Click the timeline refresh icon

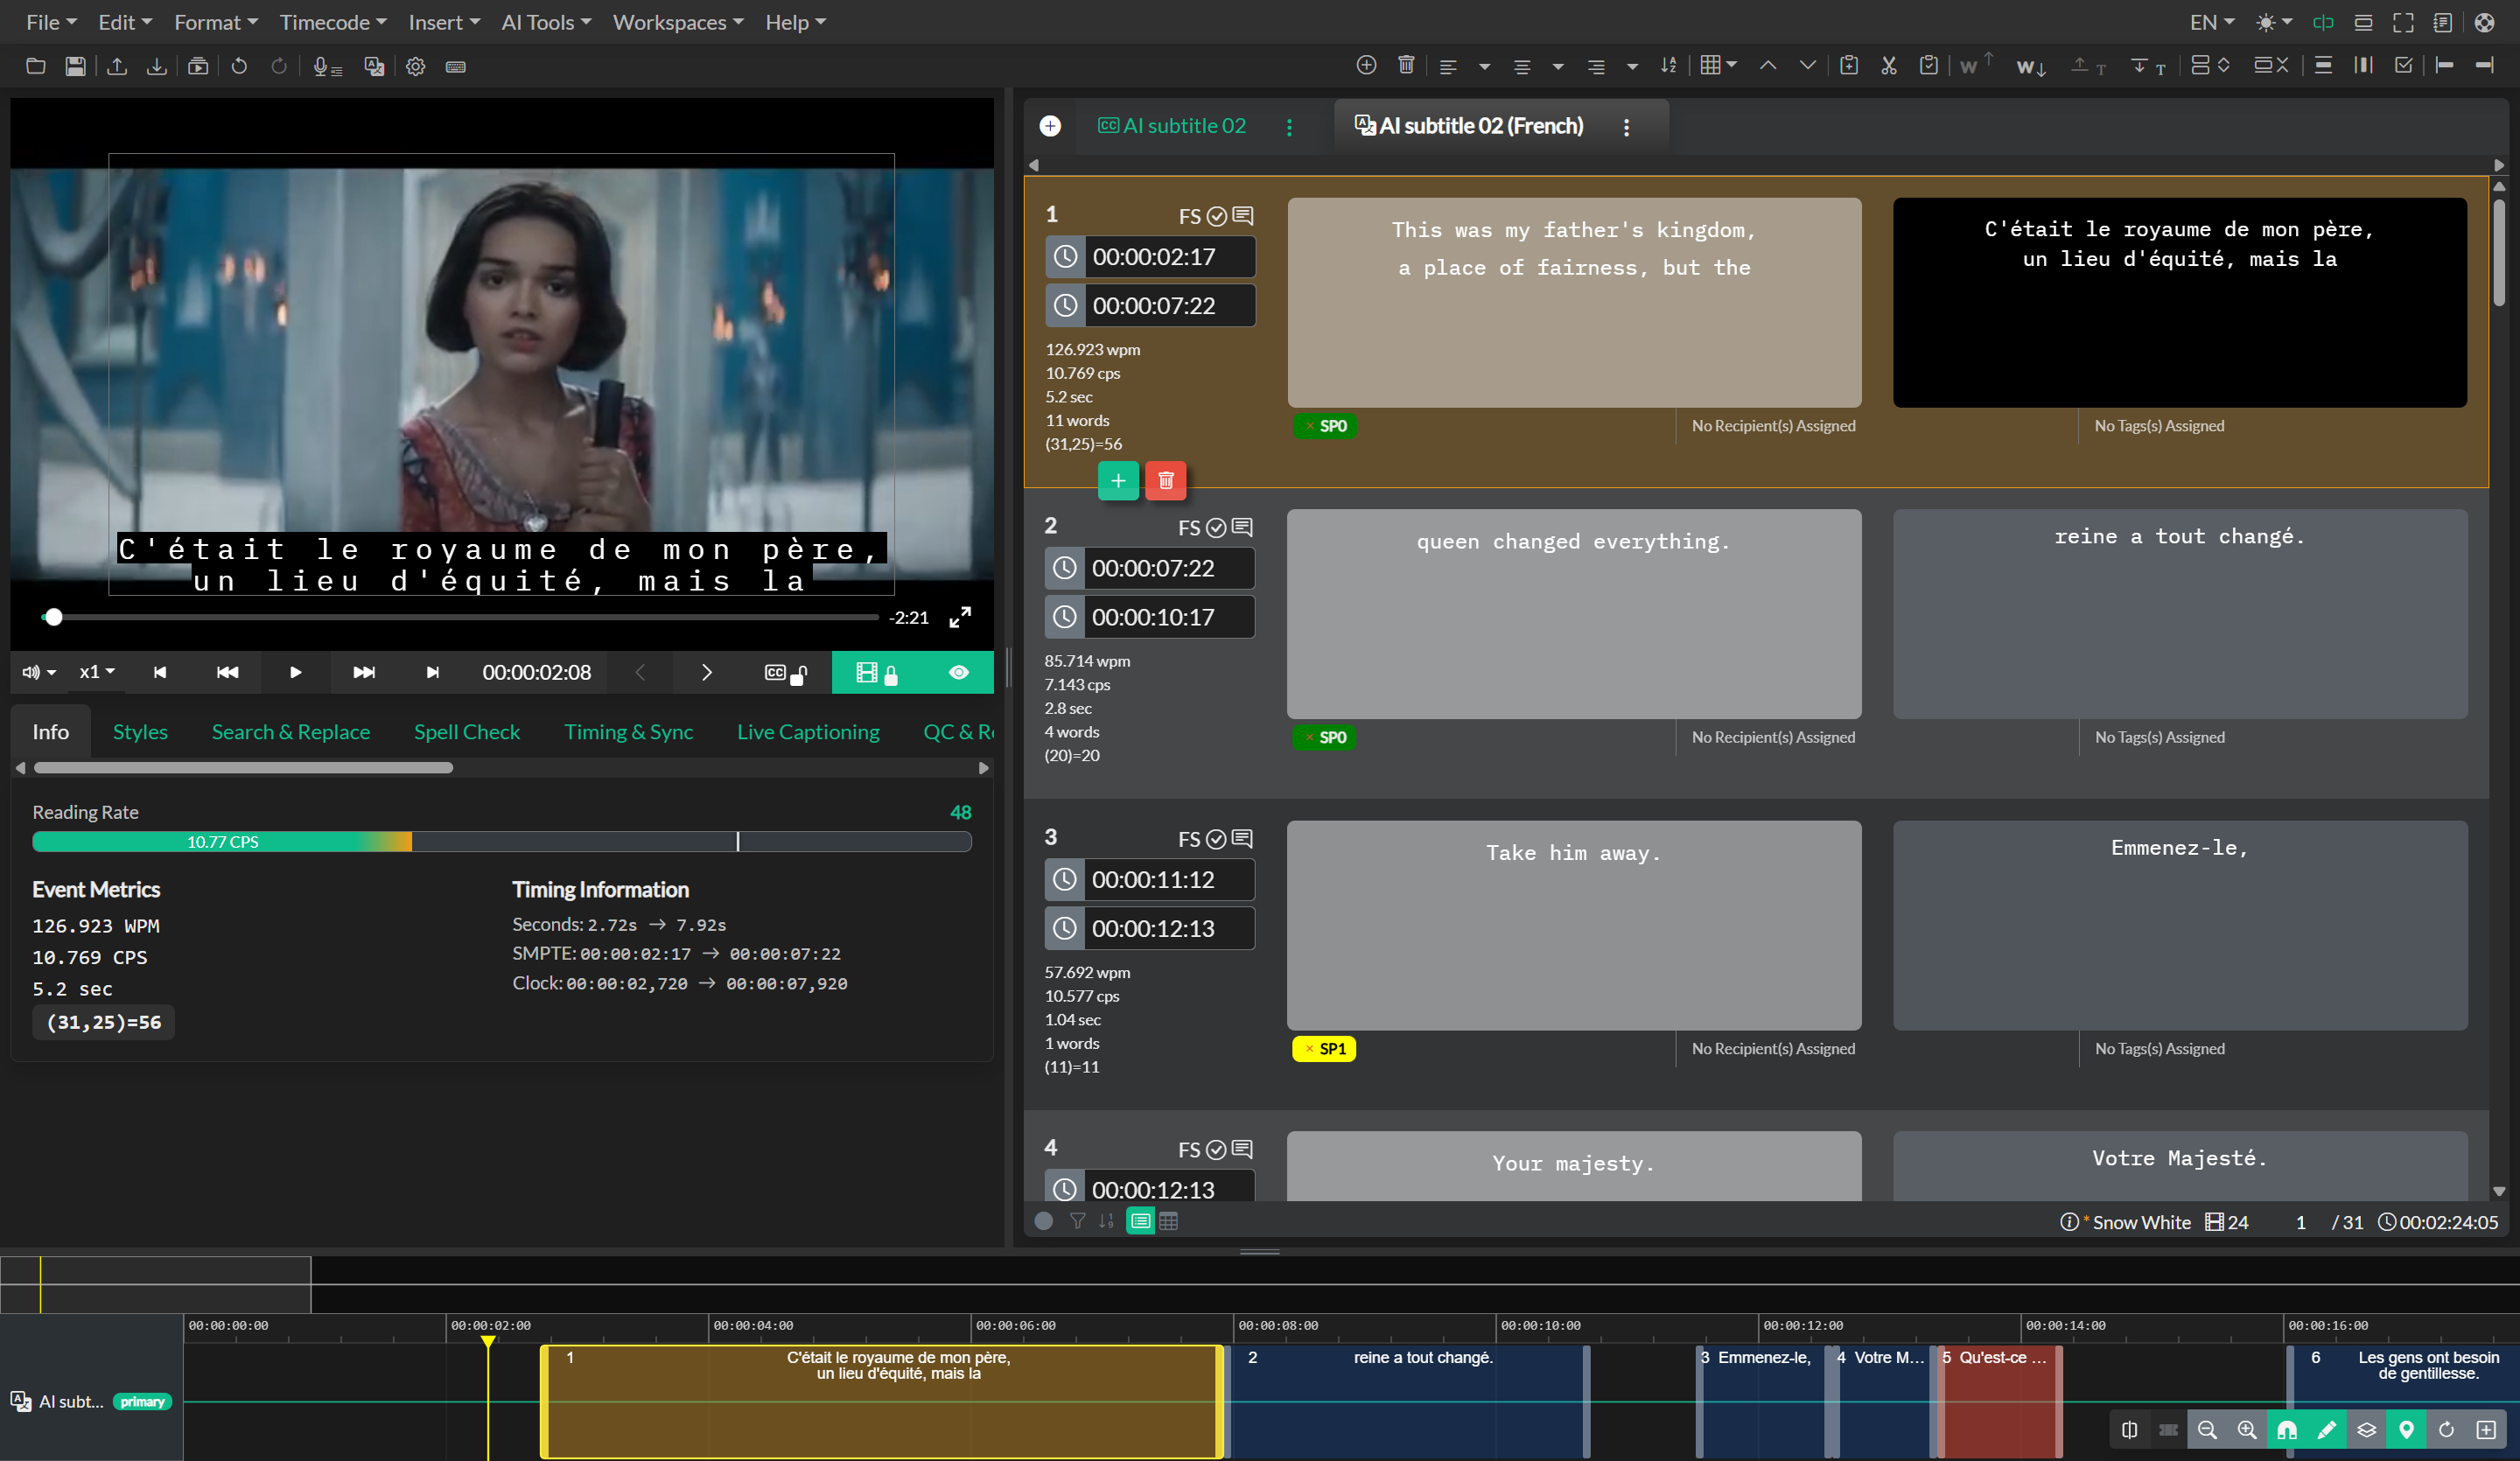click(x=2446, y=1430)
